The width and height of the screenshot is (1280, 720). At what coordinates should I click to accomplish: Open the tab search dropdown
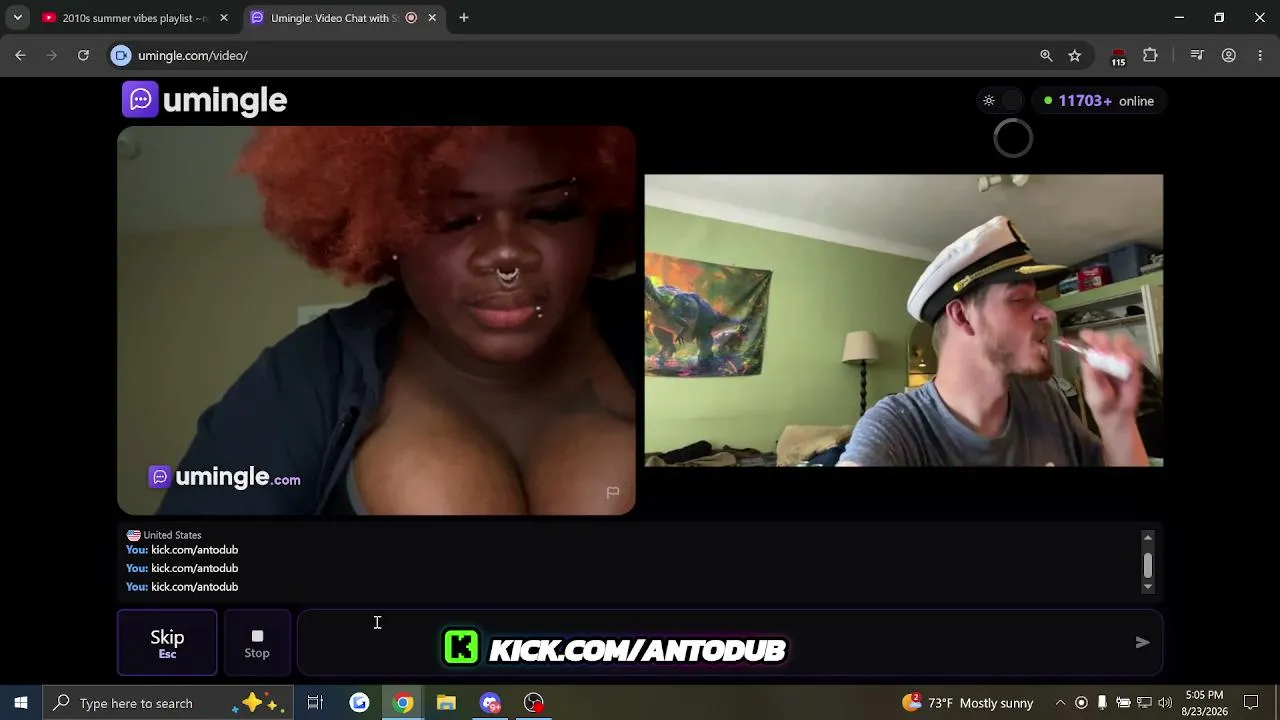17,18
